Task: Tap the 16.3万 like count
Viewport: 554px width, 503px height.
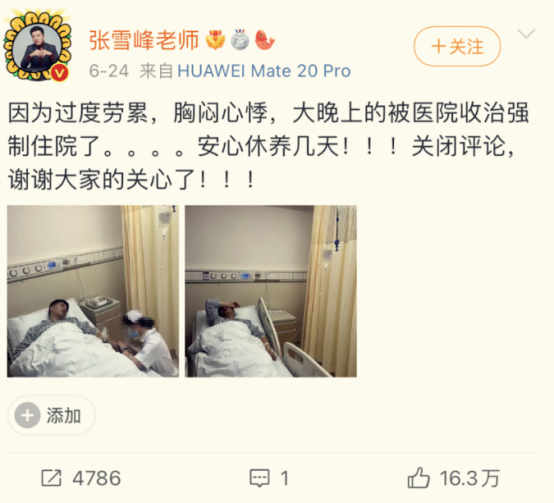Action: 470,478
